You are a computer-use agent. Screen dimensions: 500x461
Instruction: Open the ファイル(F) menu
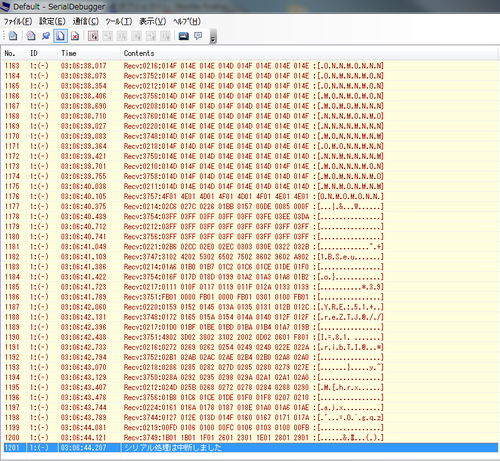pyautogui.click(x=18, y=22)
